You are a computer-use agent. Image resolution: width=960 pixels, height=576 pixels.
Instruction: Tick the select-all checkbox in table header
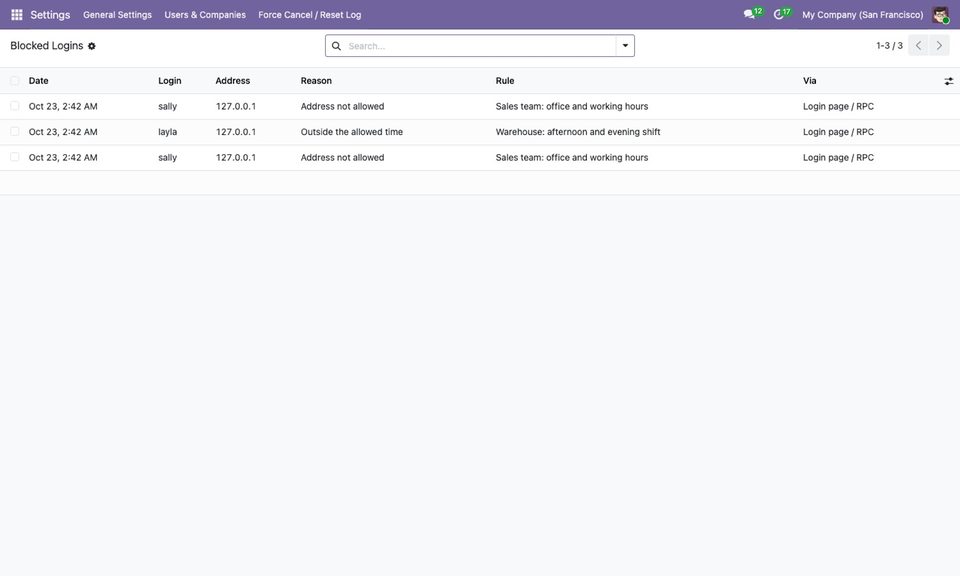[15, 81]
